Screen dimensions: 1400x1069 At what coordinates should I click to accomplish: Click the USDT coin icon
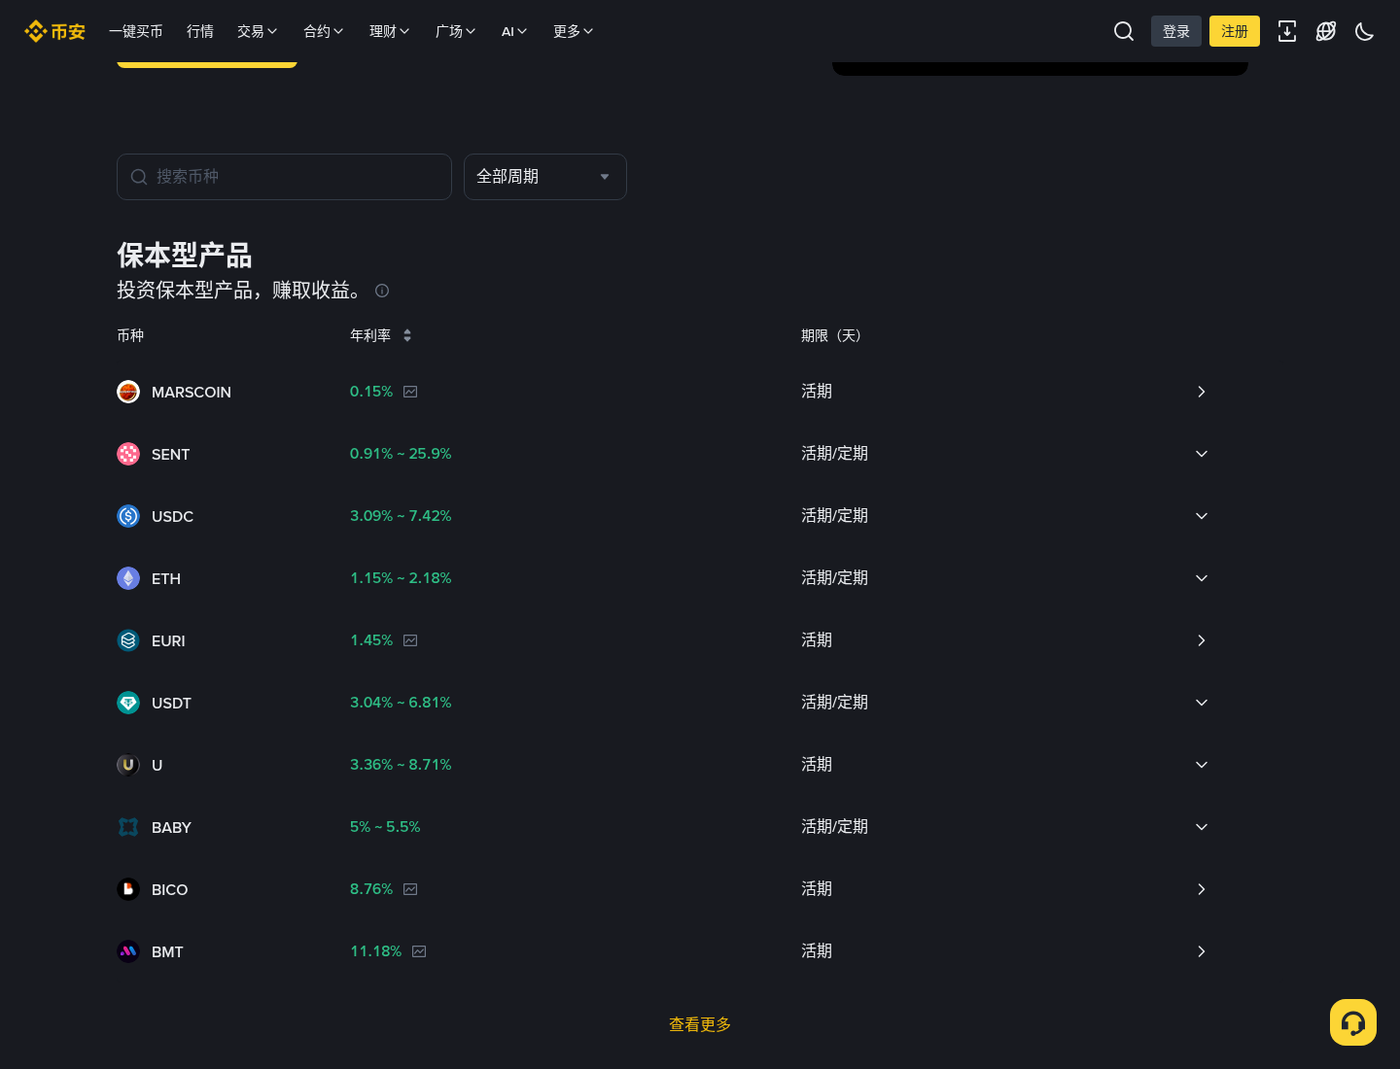(128, 703)
